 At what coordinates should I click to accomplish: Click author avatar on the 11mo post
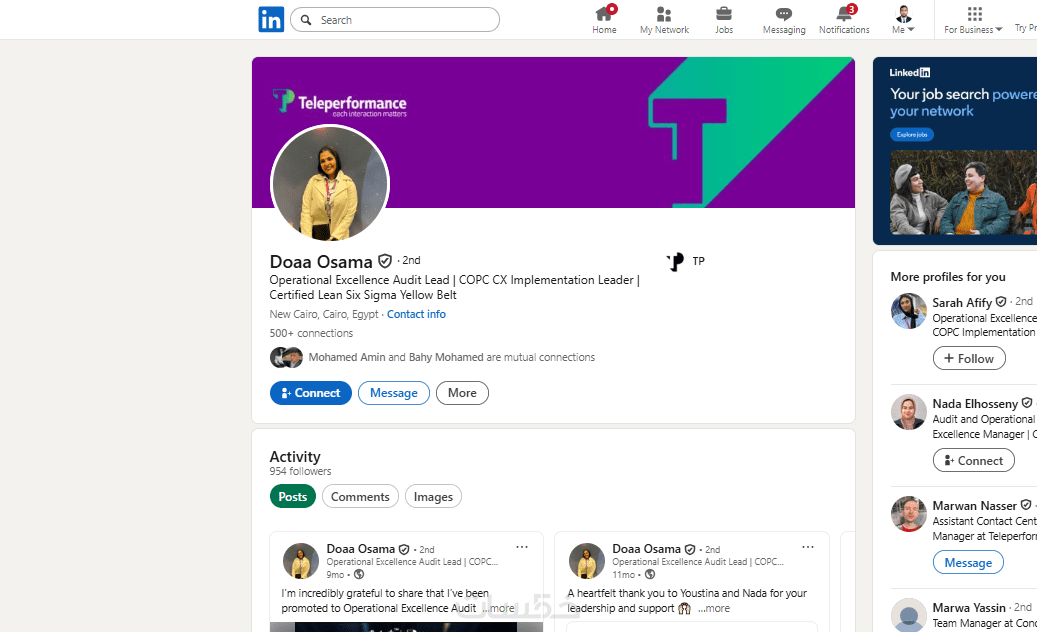point(587,561)
